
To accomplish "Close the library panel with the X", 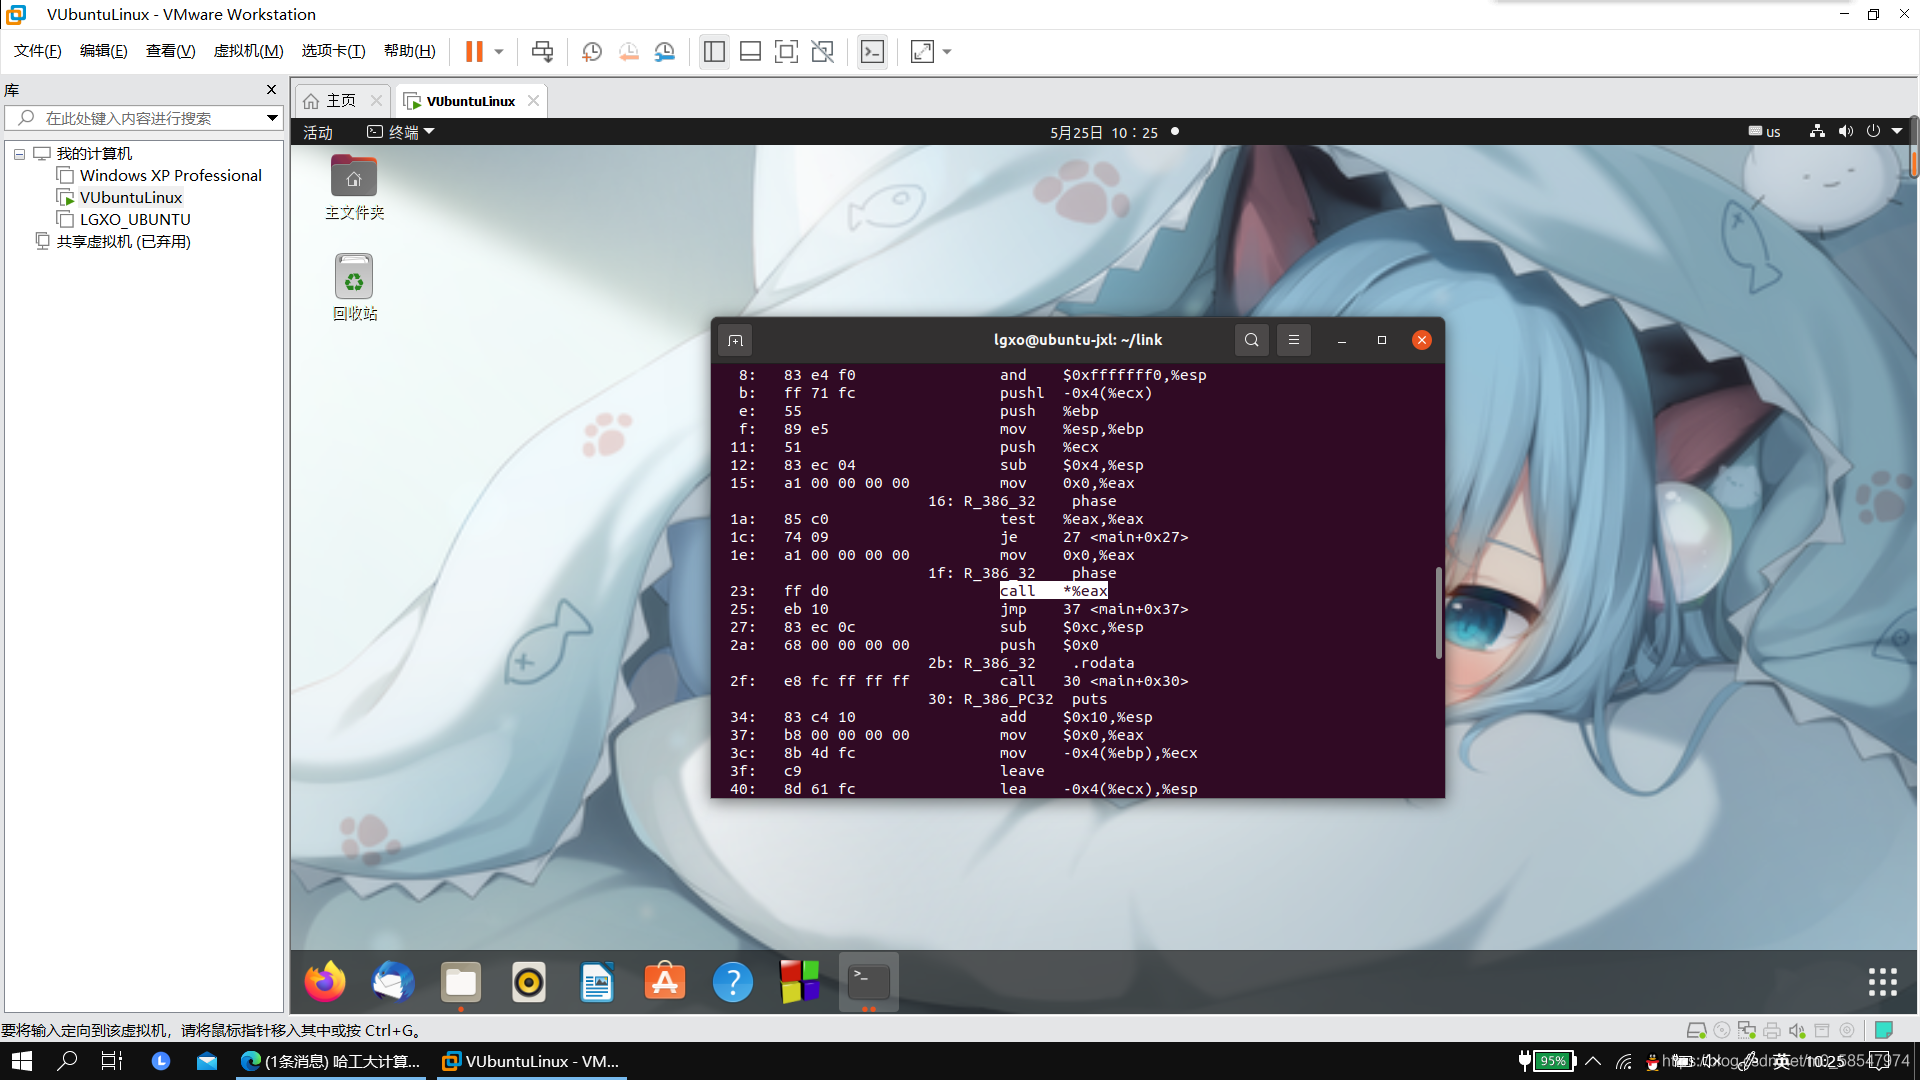I will [x=271, y=90].
